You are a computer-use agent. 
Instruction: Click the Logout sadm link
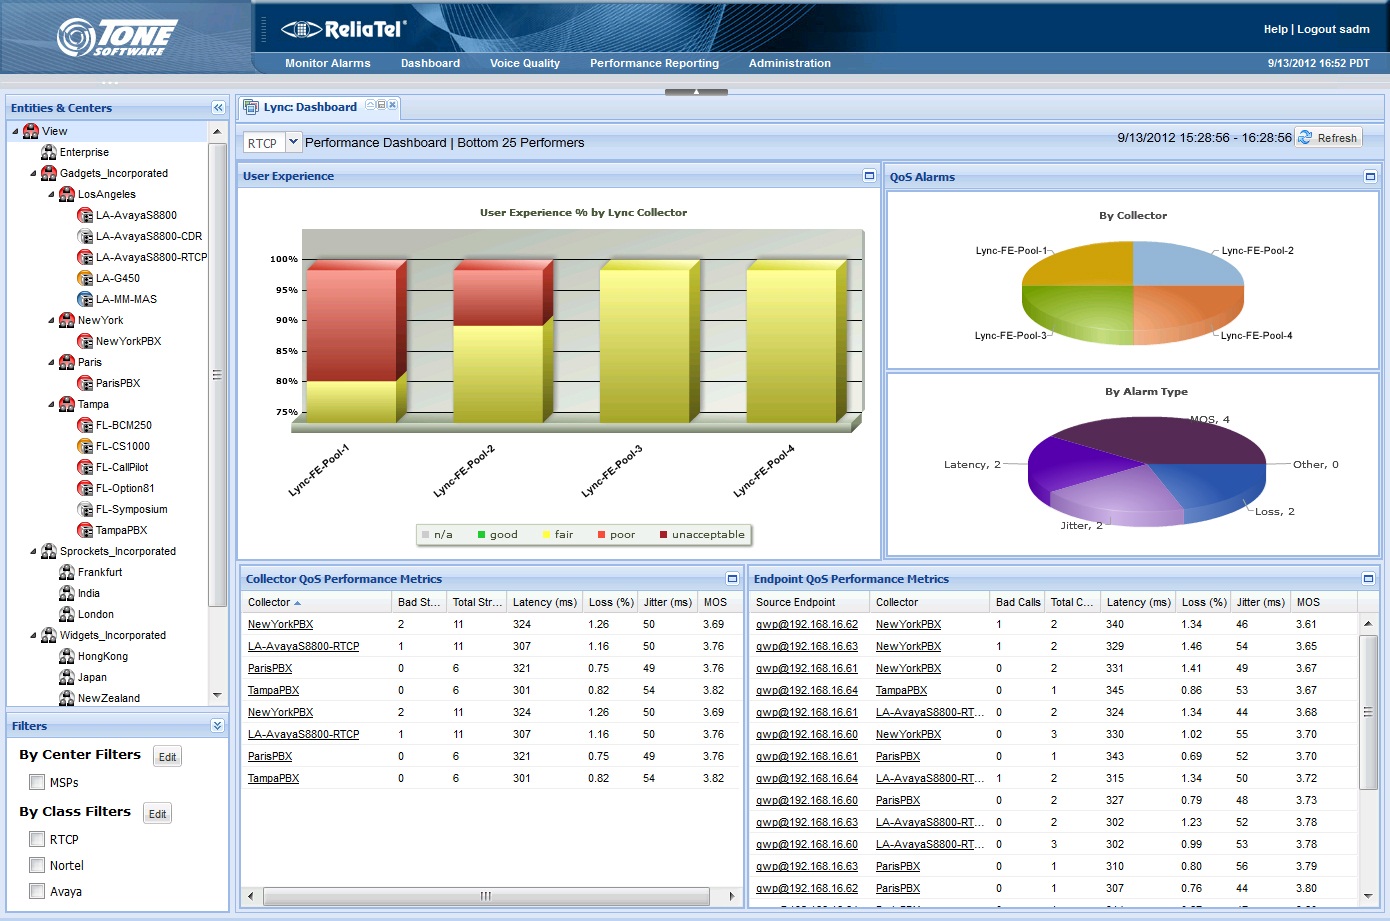[x=1333, y=29]
